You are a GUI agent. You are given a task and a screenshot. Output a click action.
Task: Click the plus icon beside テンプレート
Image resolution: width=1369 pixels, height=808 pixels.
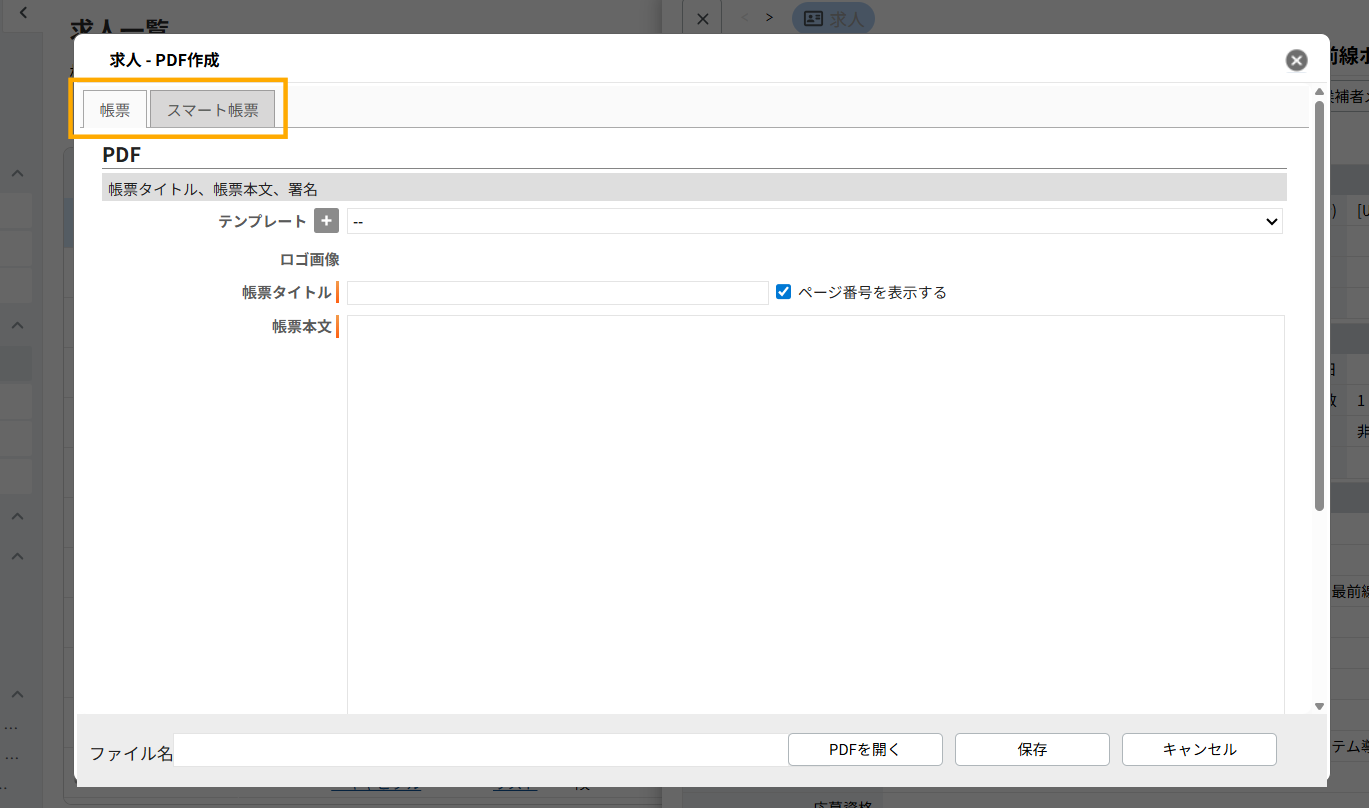(x=326, y=221)
